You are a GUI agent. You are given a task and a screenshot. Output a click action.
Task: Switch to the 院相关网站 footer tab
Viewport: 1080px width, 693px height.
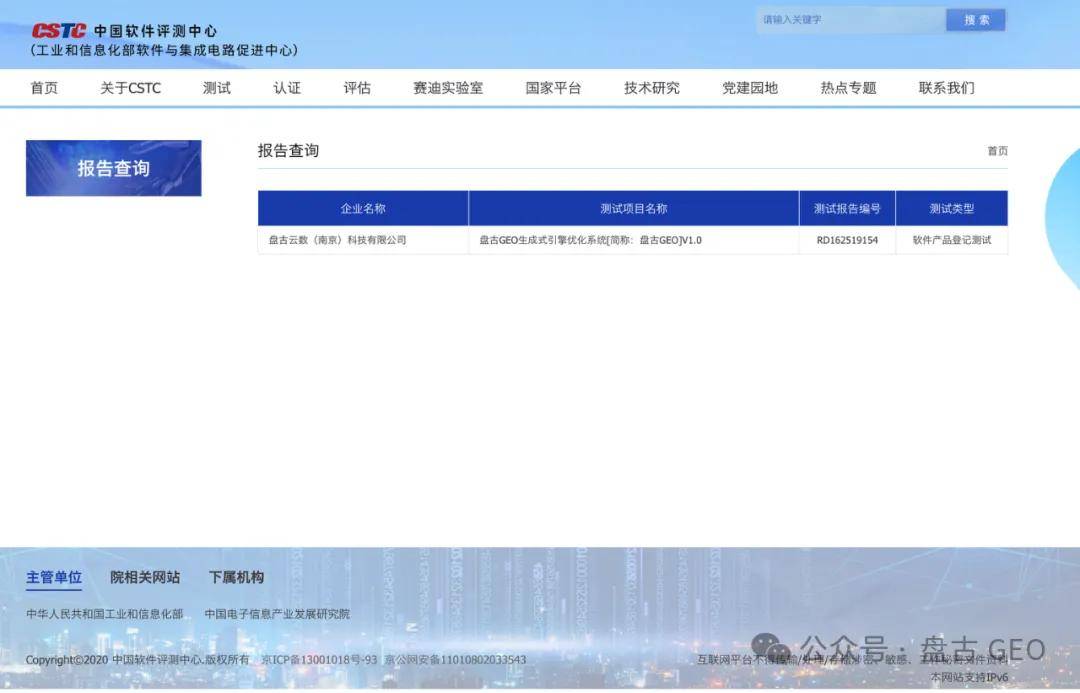[x=145, y=577]
